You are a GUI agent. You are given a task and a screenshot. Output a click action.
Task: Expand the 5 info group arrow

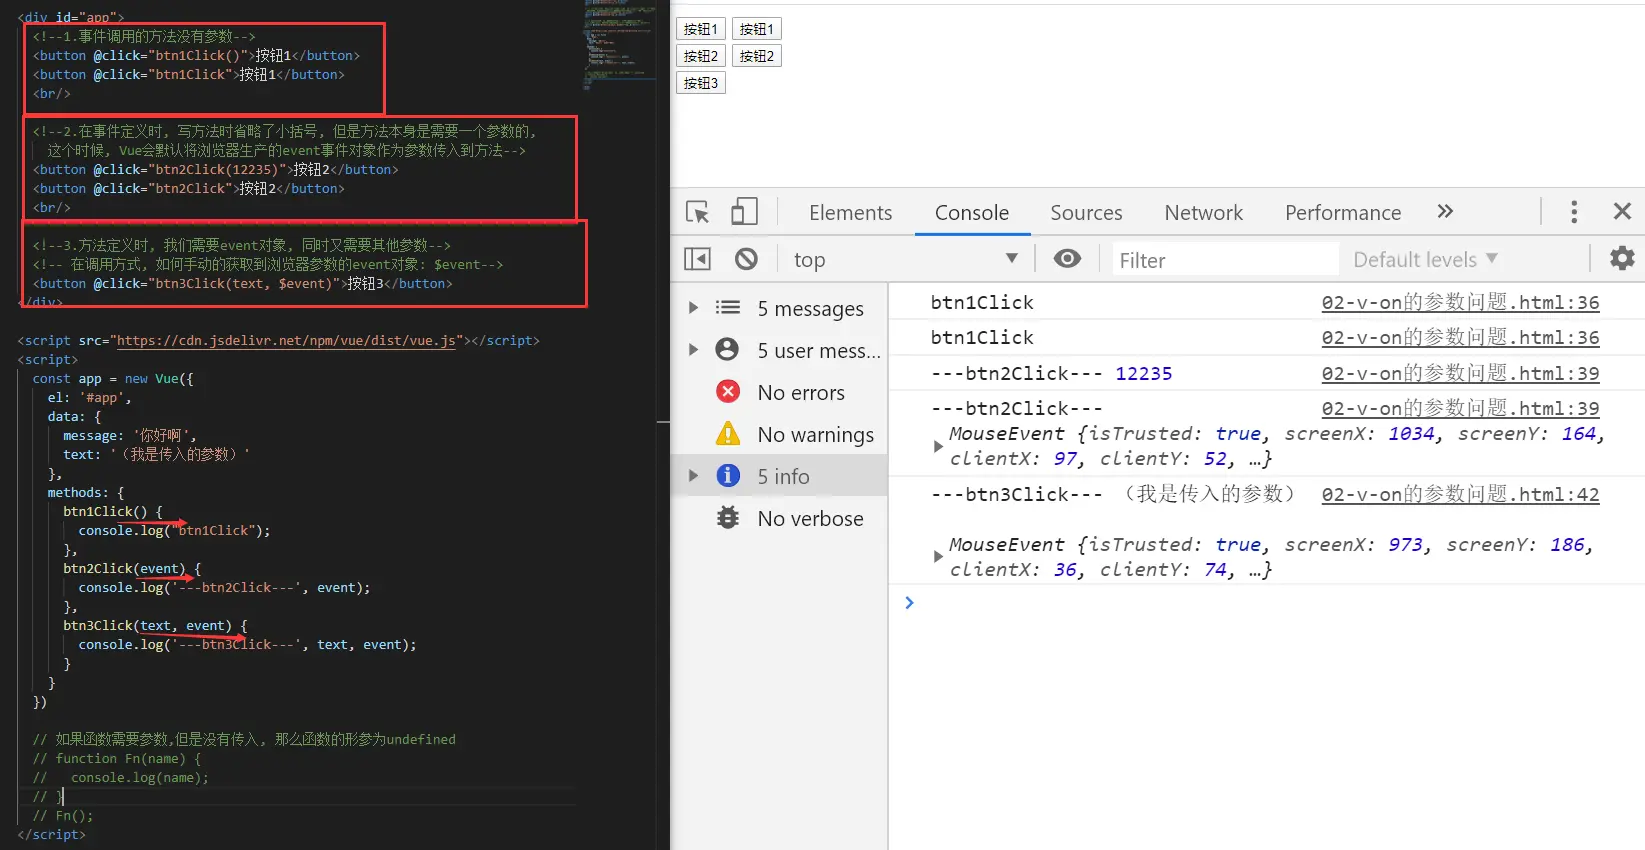pos(693,476)
